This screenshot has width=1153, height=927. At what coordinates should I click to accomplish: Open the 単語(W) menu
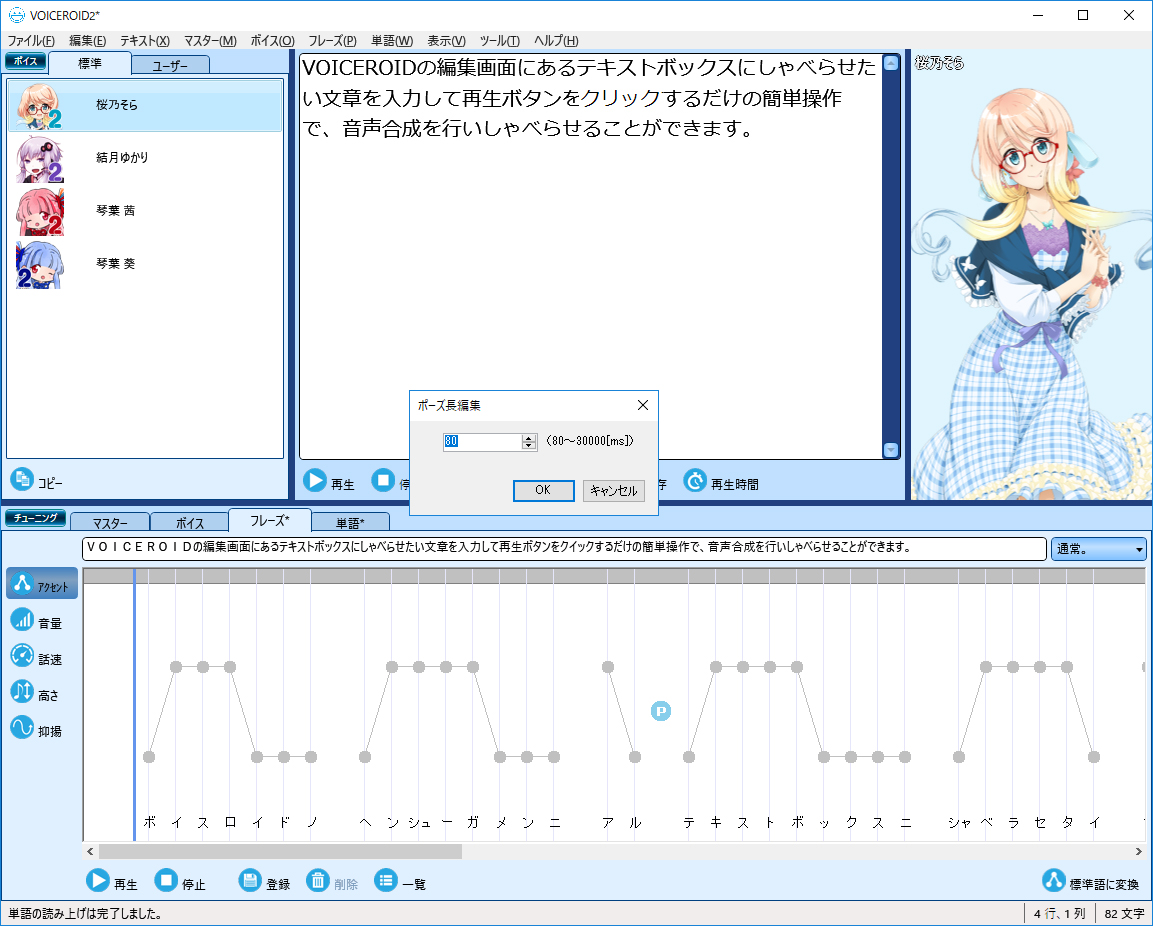(392, 40)
